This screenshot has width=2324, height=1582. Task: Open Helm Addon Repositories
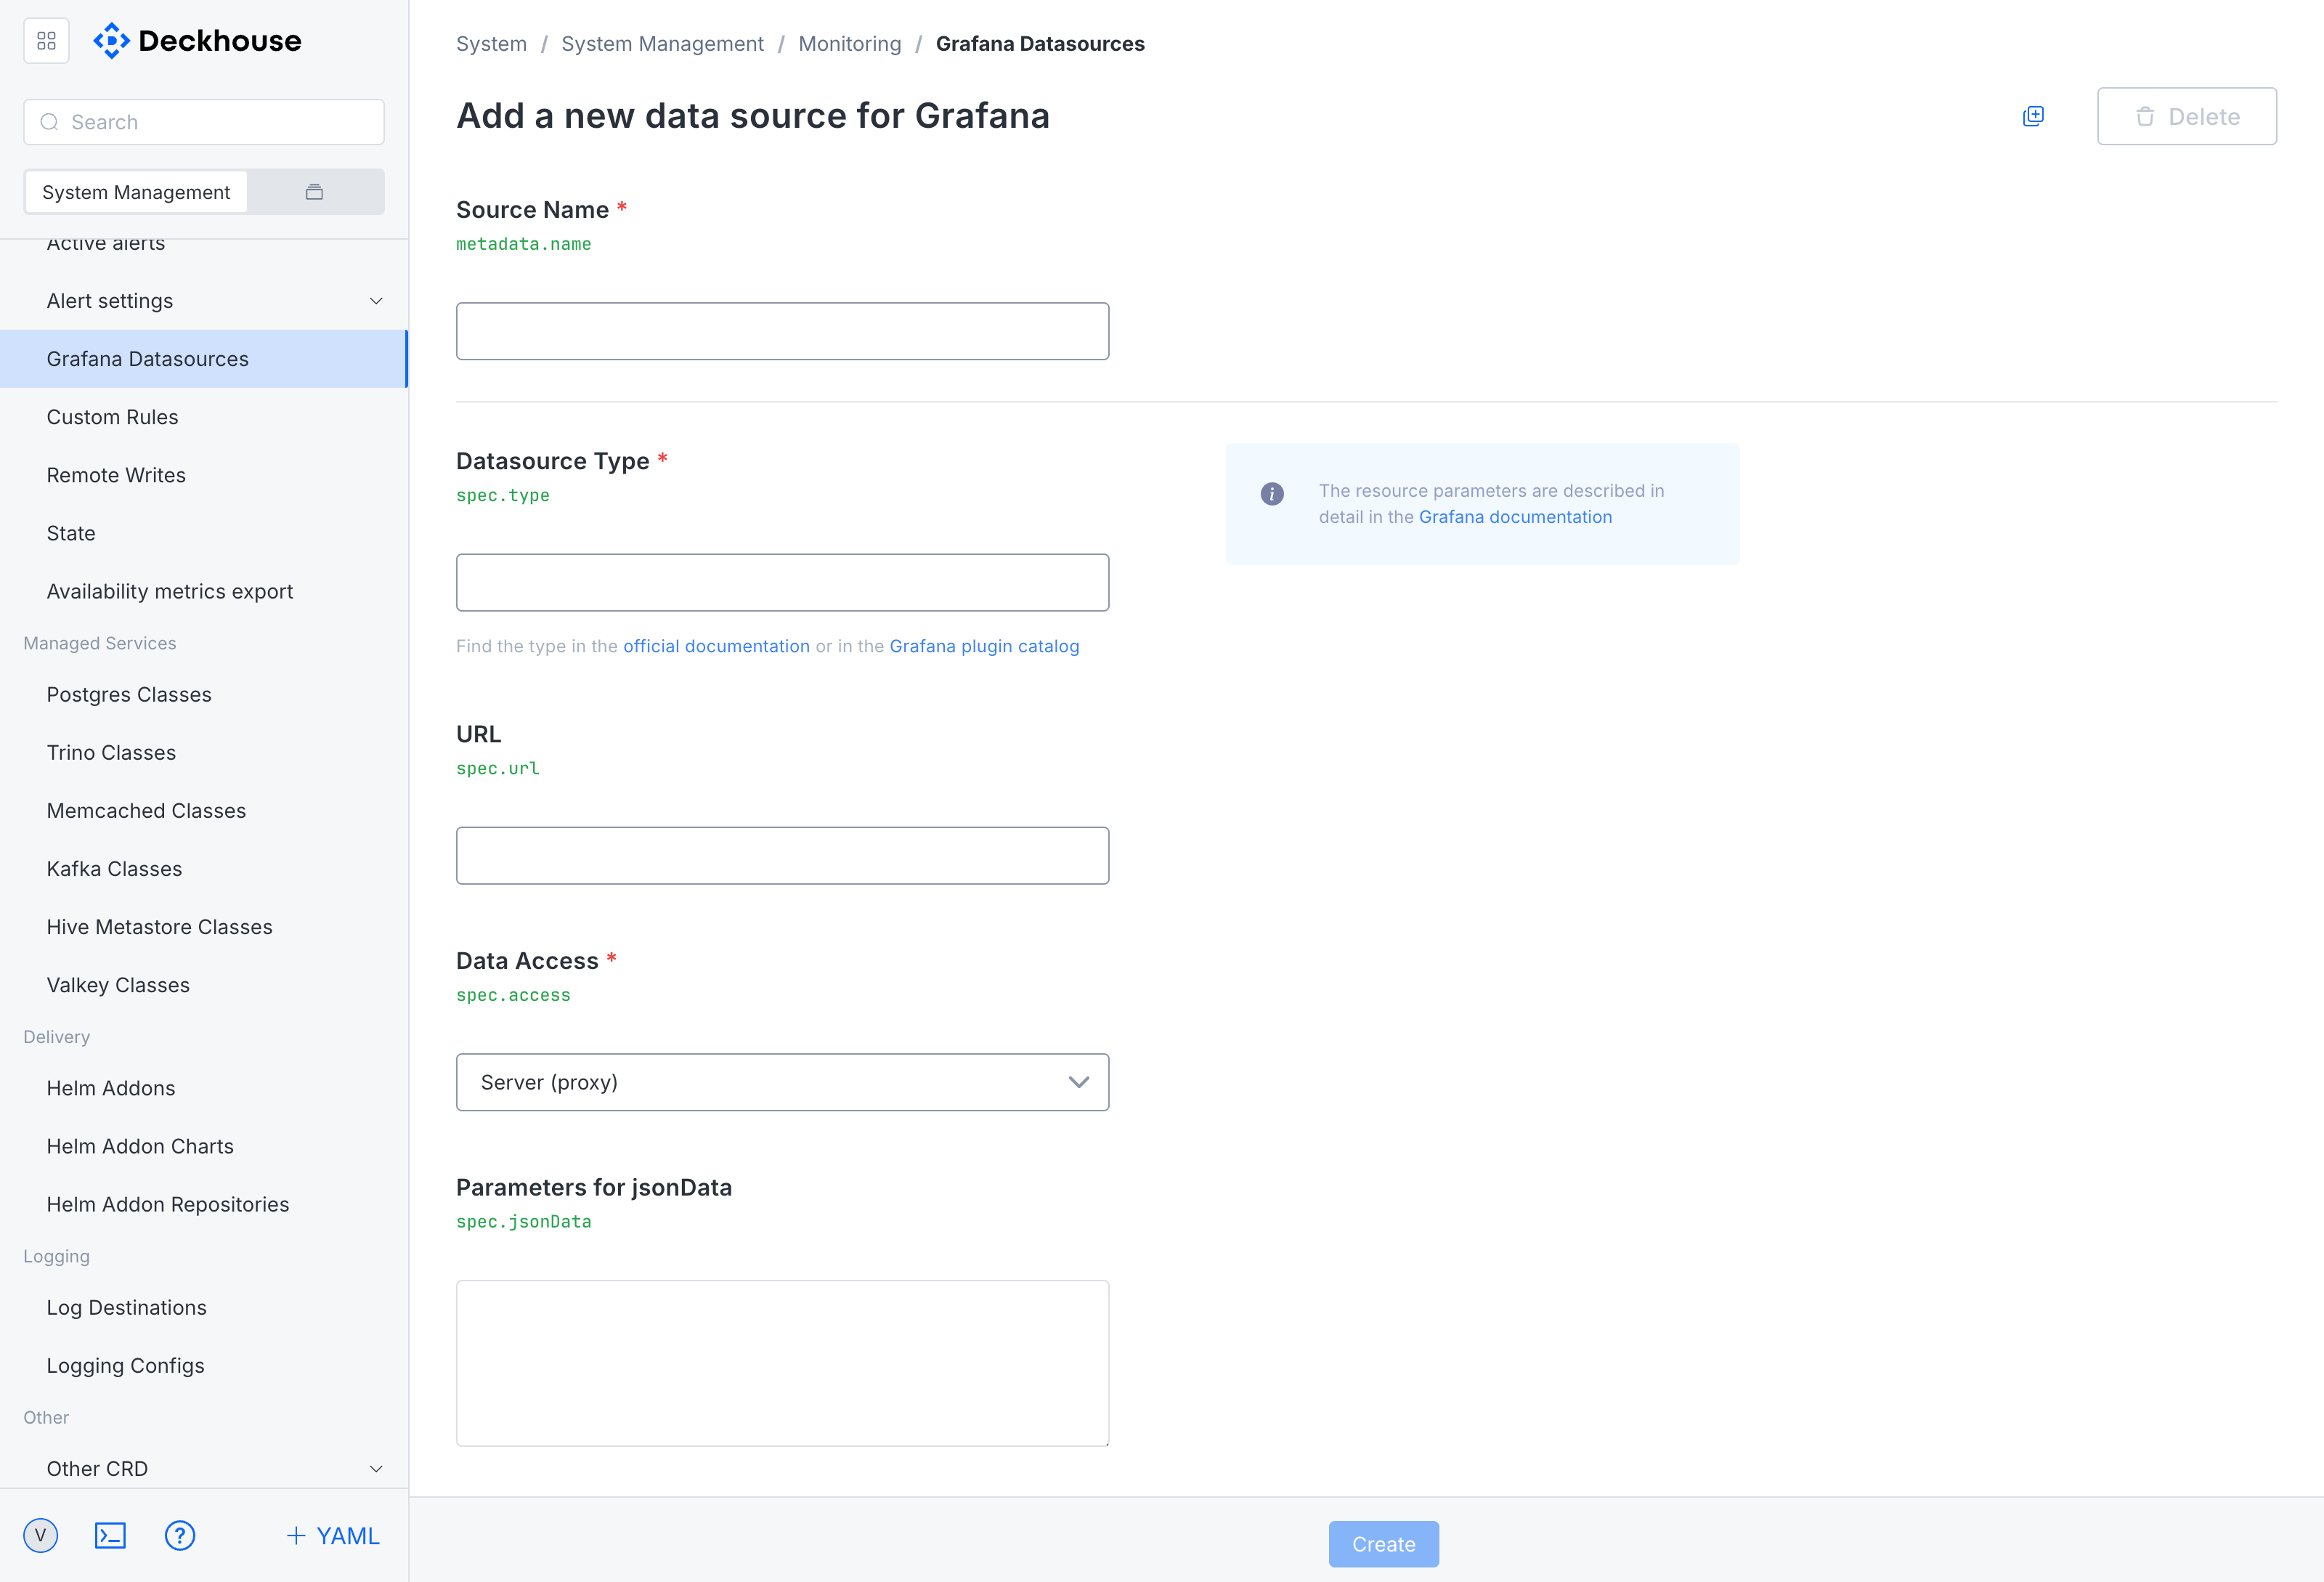pos(204,1204)
